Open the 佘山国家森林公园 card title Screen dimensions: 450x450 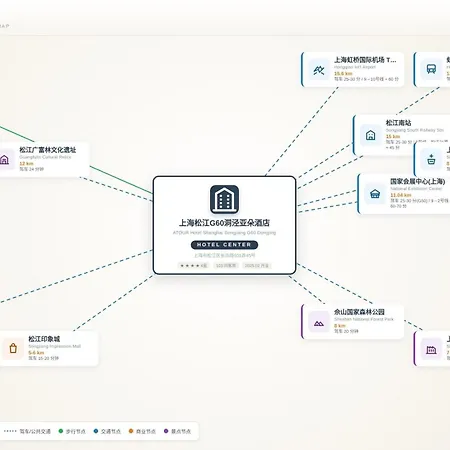359,312
